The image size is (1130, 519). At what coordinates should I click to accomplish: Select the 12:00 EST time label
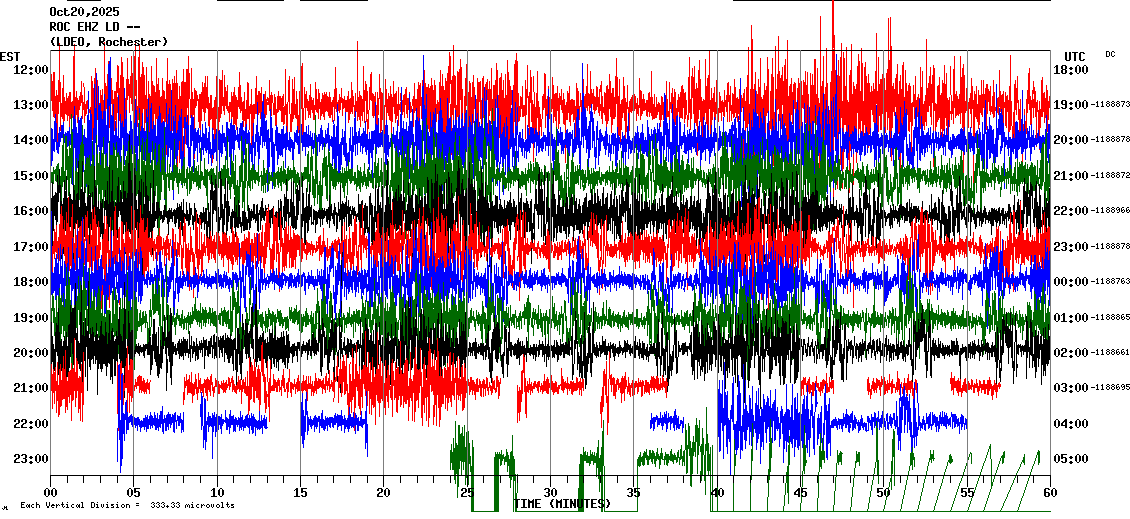point(31,70)
